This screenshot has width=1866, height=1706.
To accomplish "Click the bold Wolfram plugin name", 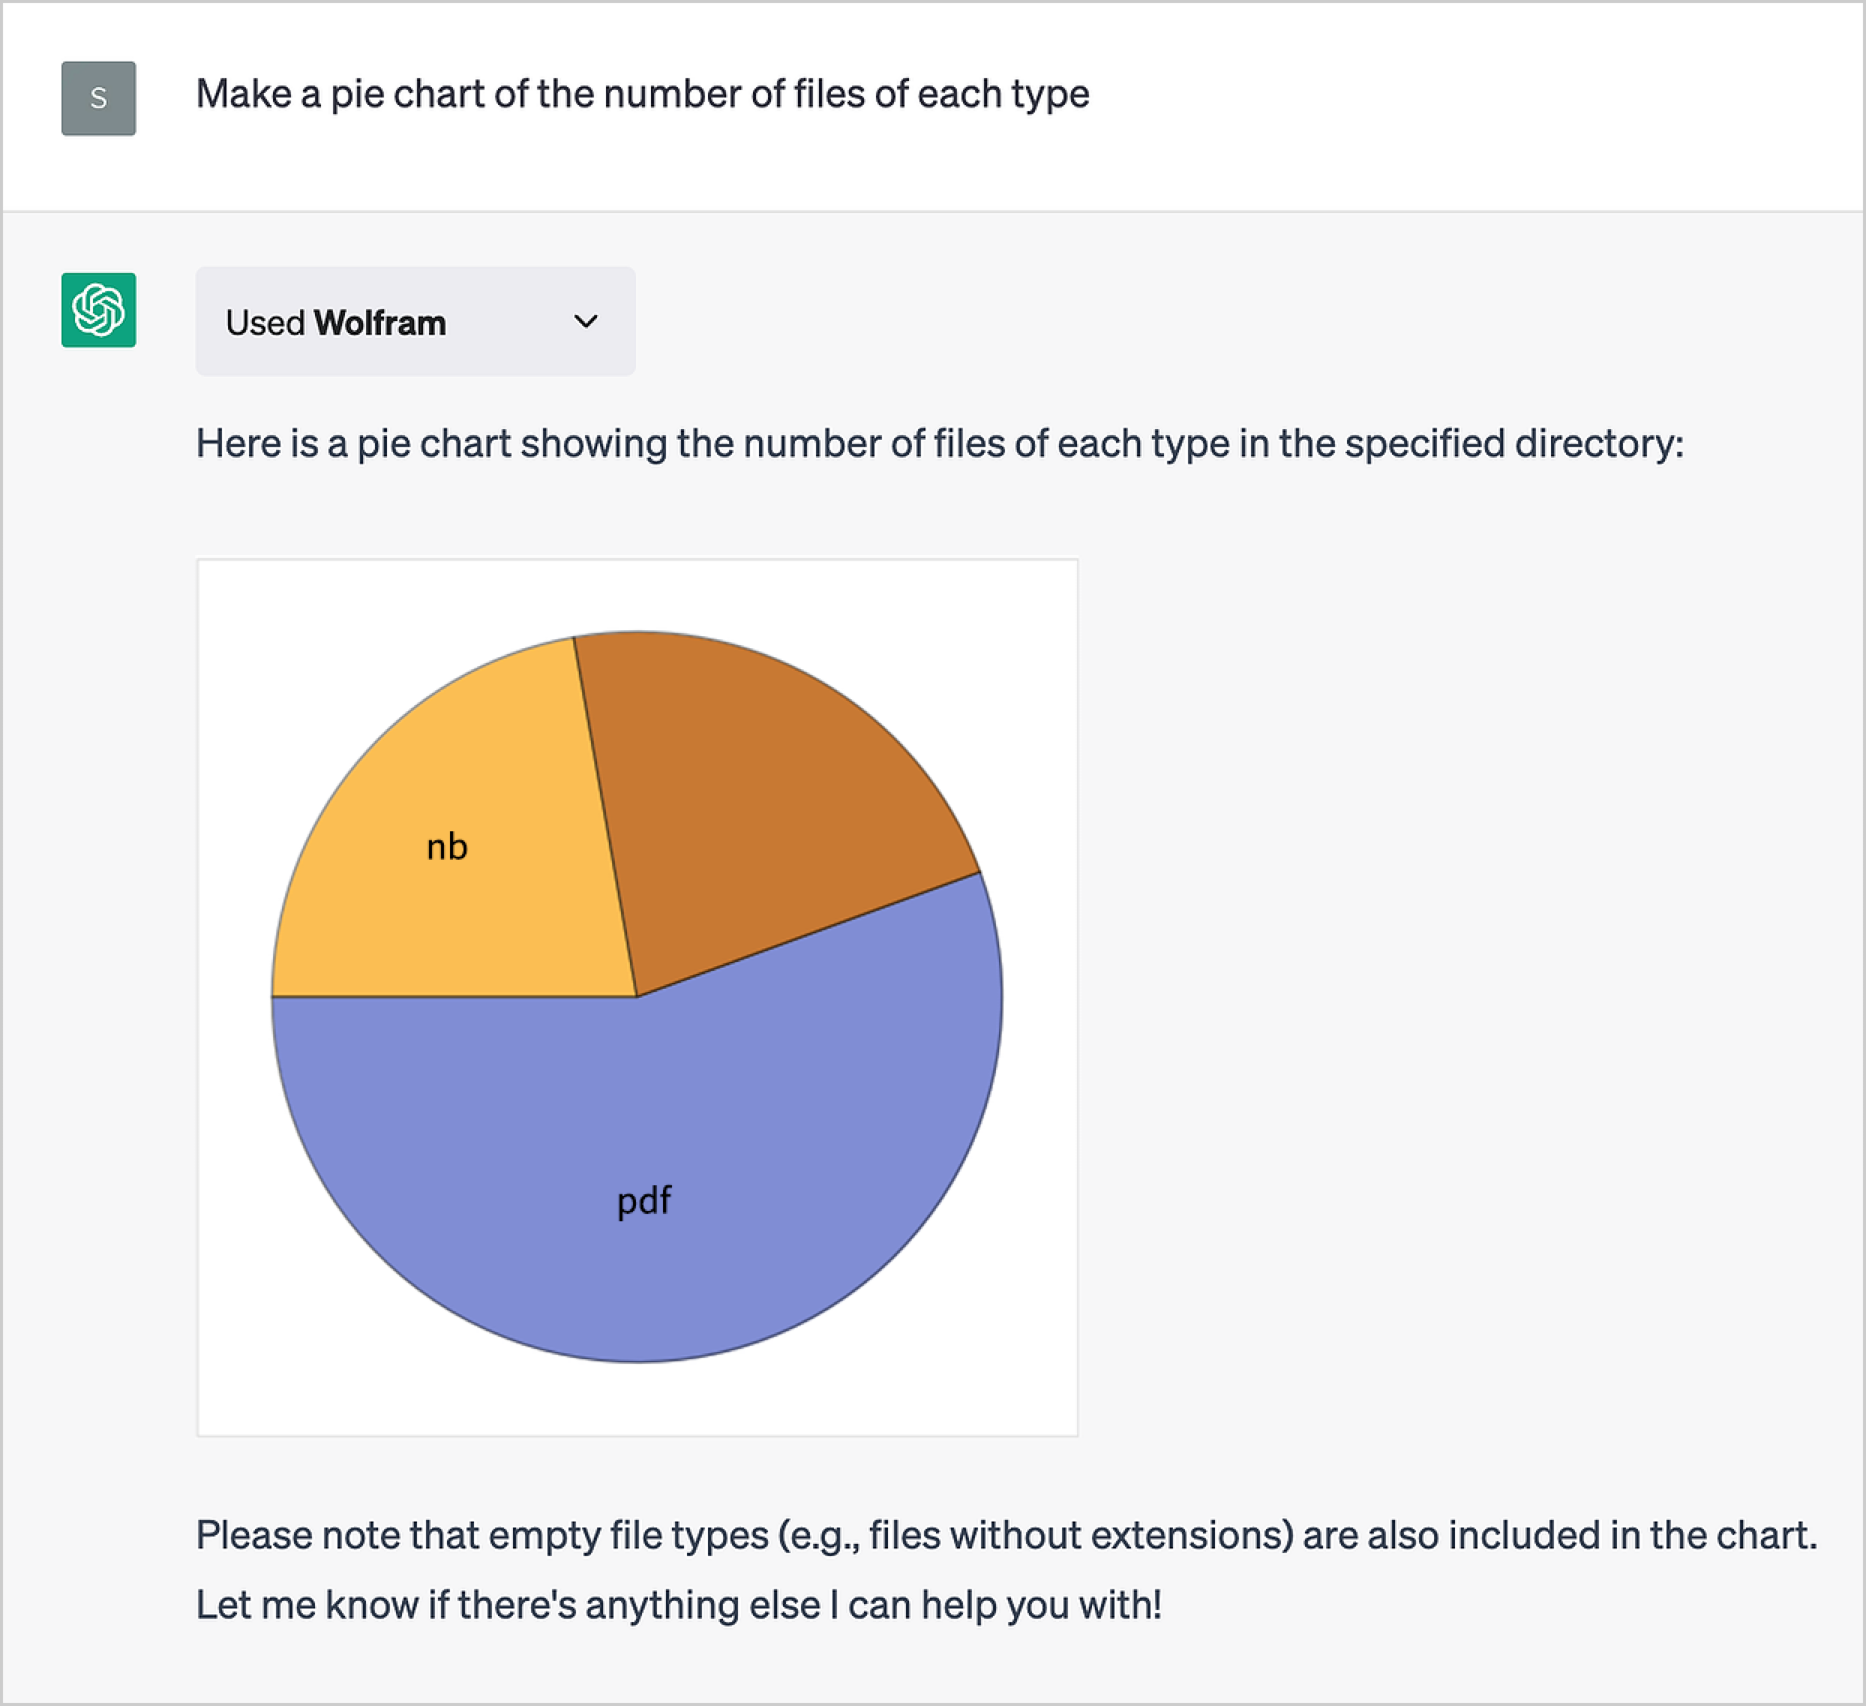I will pos(380,323).
